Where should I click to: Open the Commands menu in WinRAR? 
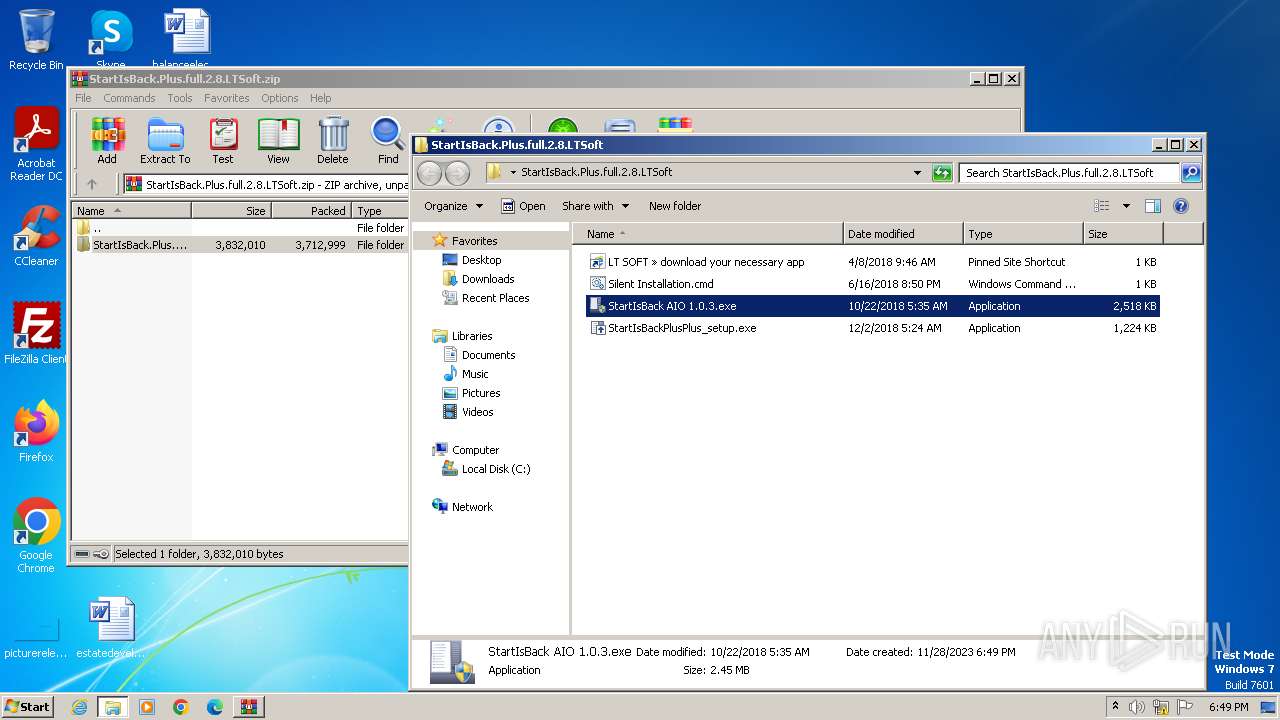(x=129, y=98)
